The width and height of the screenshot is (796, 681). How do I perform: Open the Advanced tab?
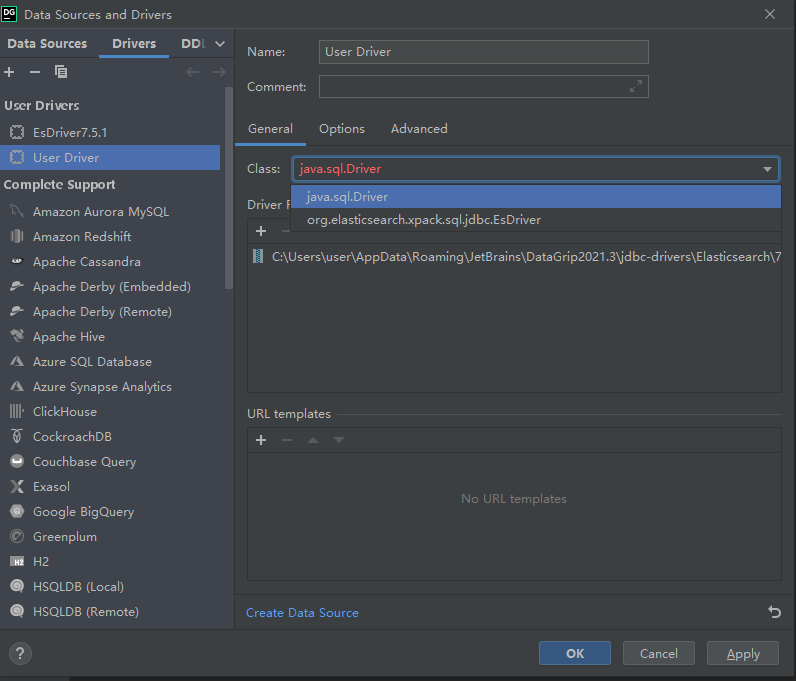pos(419,129)
